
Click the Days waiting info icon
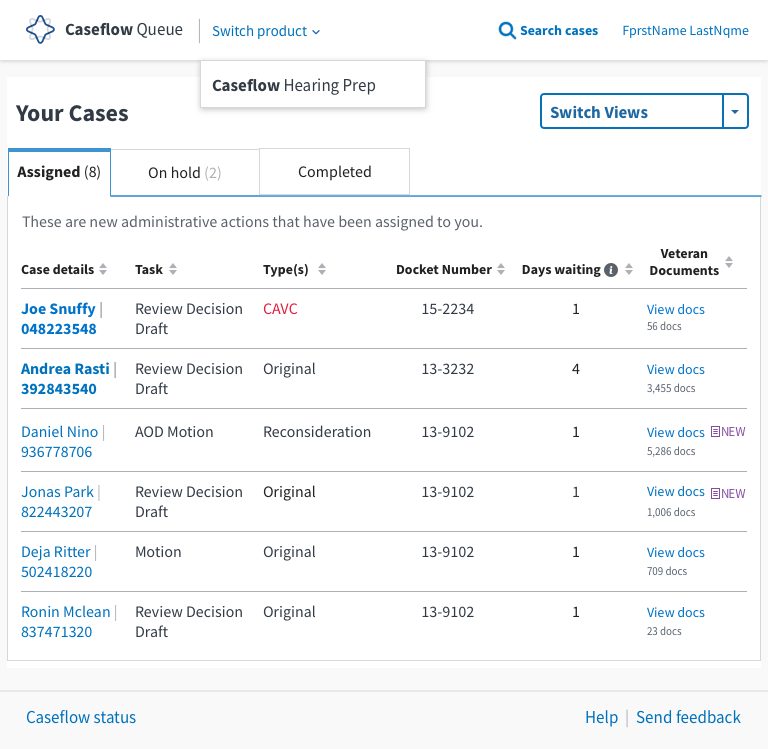coord(611,270)
